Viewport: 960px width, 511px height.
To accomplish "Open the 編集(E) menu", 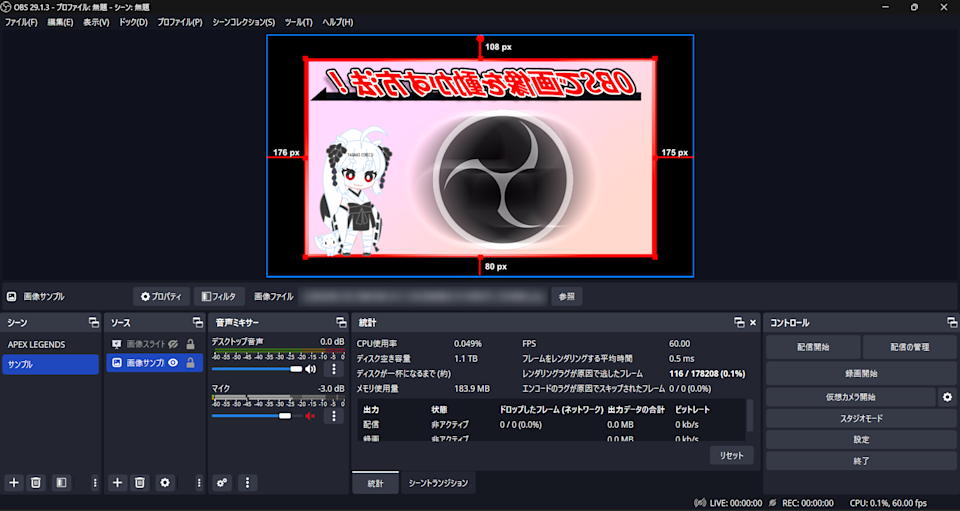I will point(60,22).
